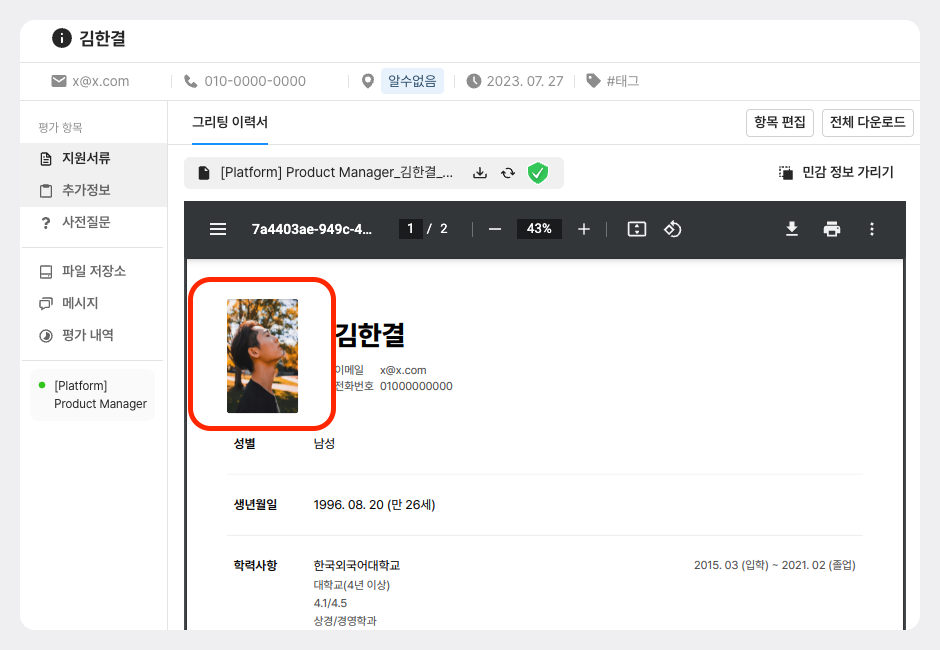Screen dimensions: 940x650
Task: Click the 김한결 page title
Action: 103,38
